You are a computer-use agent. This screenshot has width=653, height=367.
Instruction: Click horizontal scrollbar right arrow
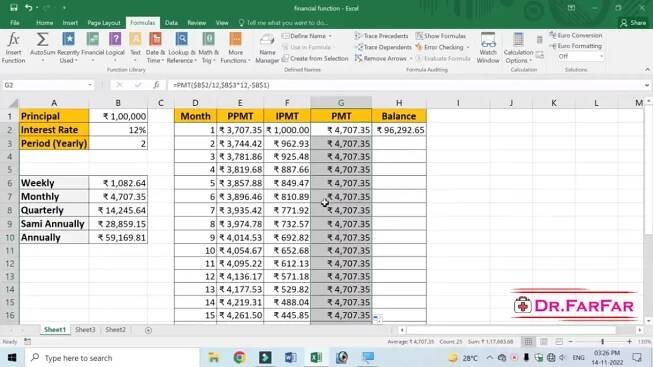[640, 330]
